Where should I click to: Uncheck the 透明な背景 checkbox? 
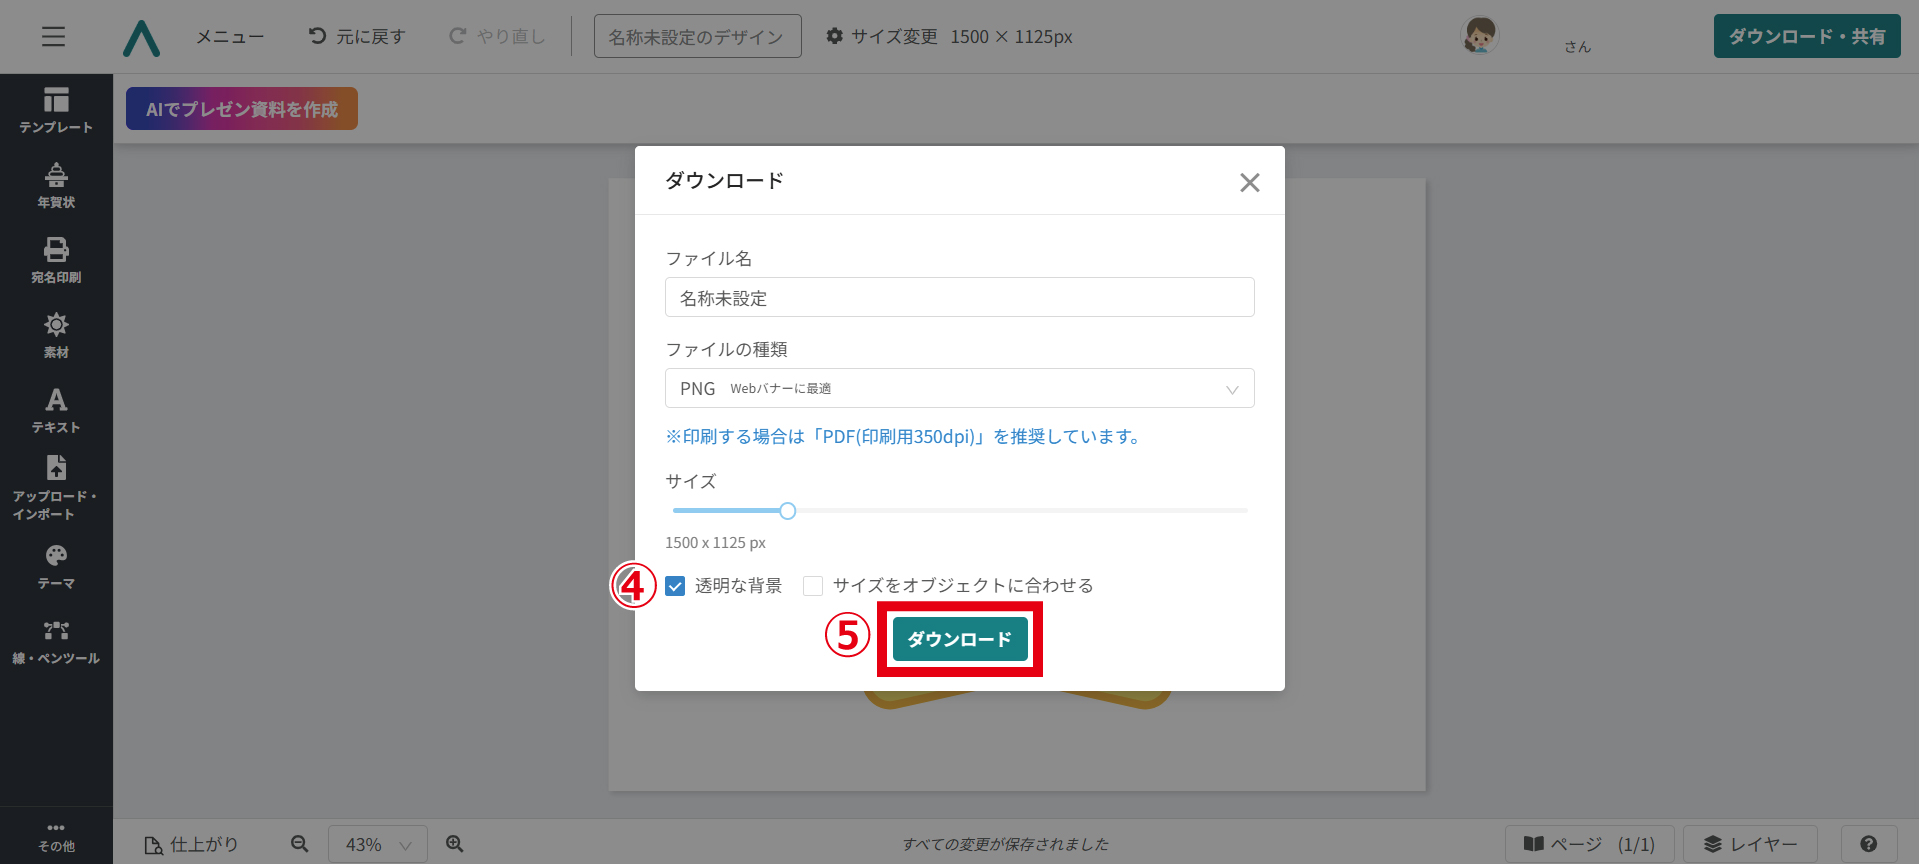[675, 586]
